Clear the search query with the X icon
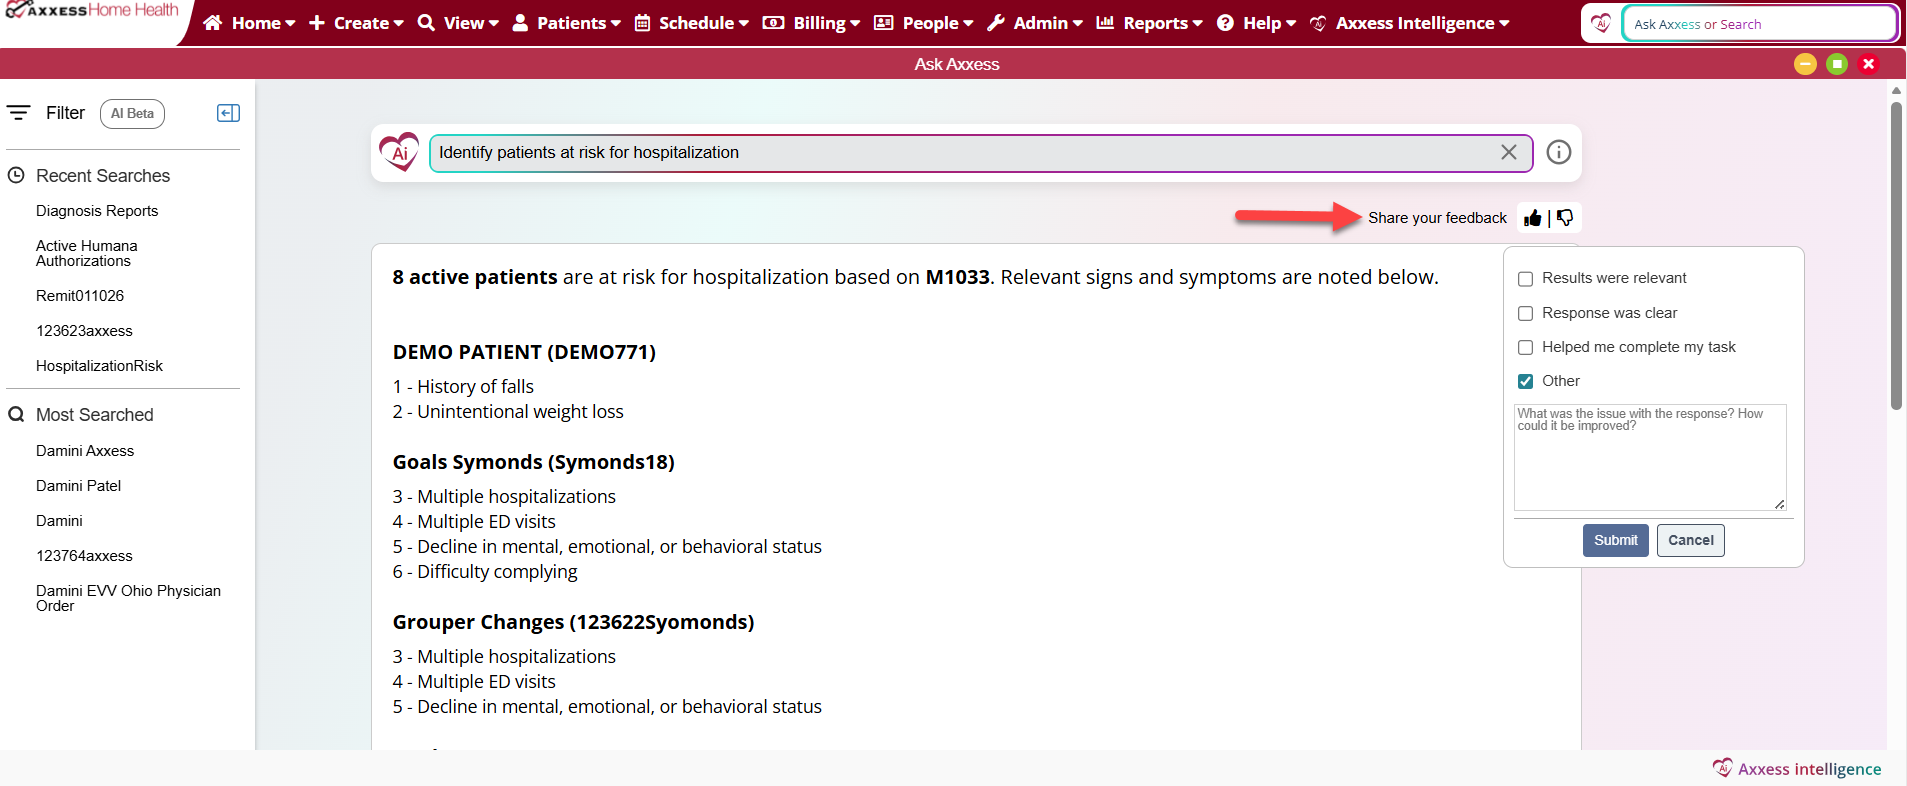The image size is (1907, 786). [x=1508, y=152]
